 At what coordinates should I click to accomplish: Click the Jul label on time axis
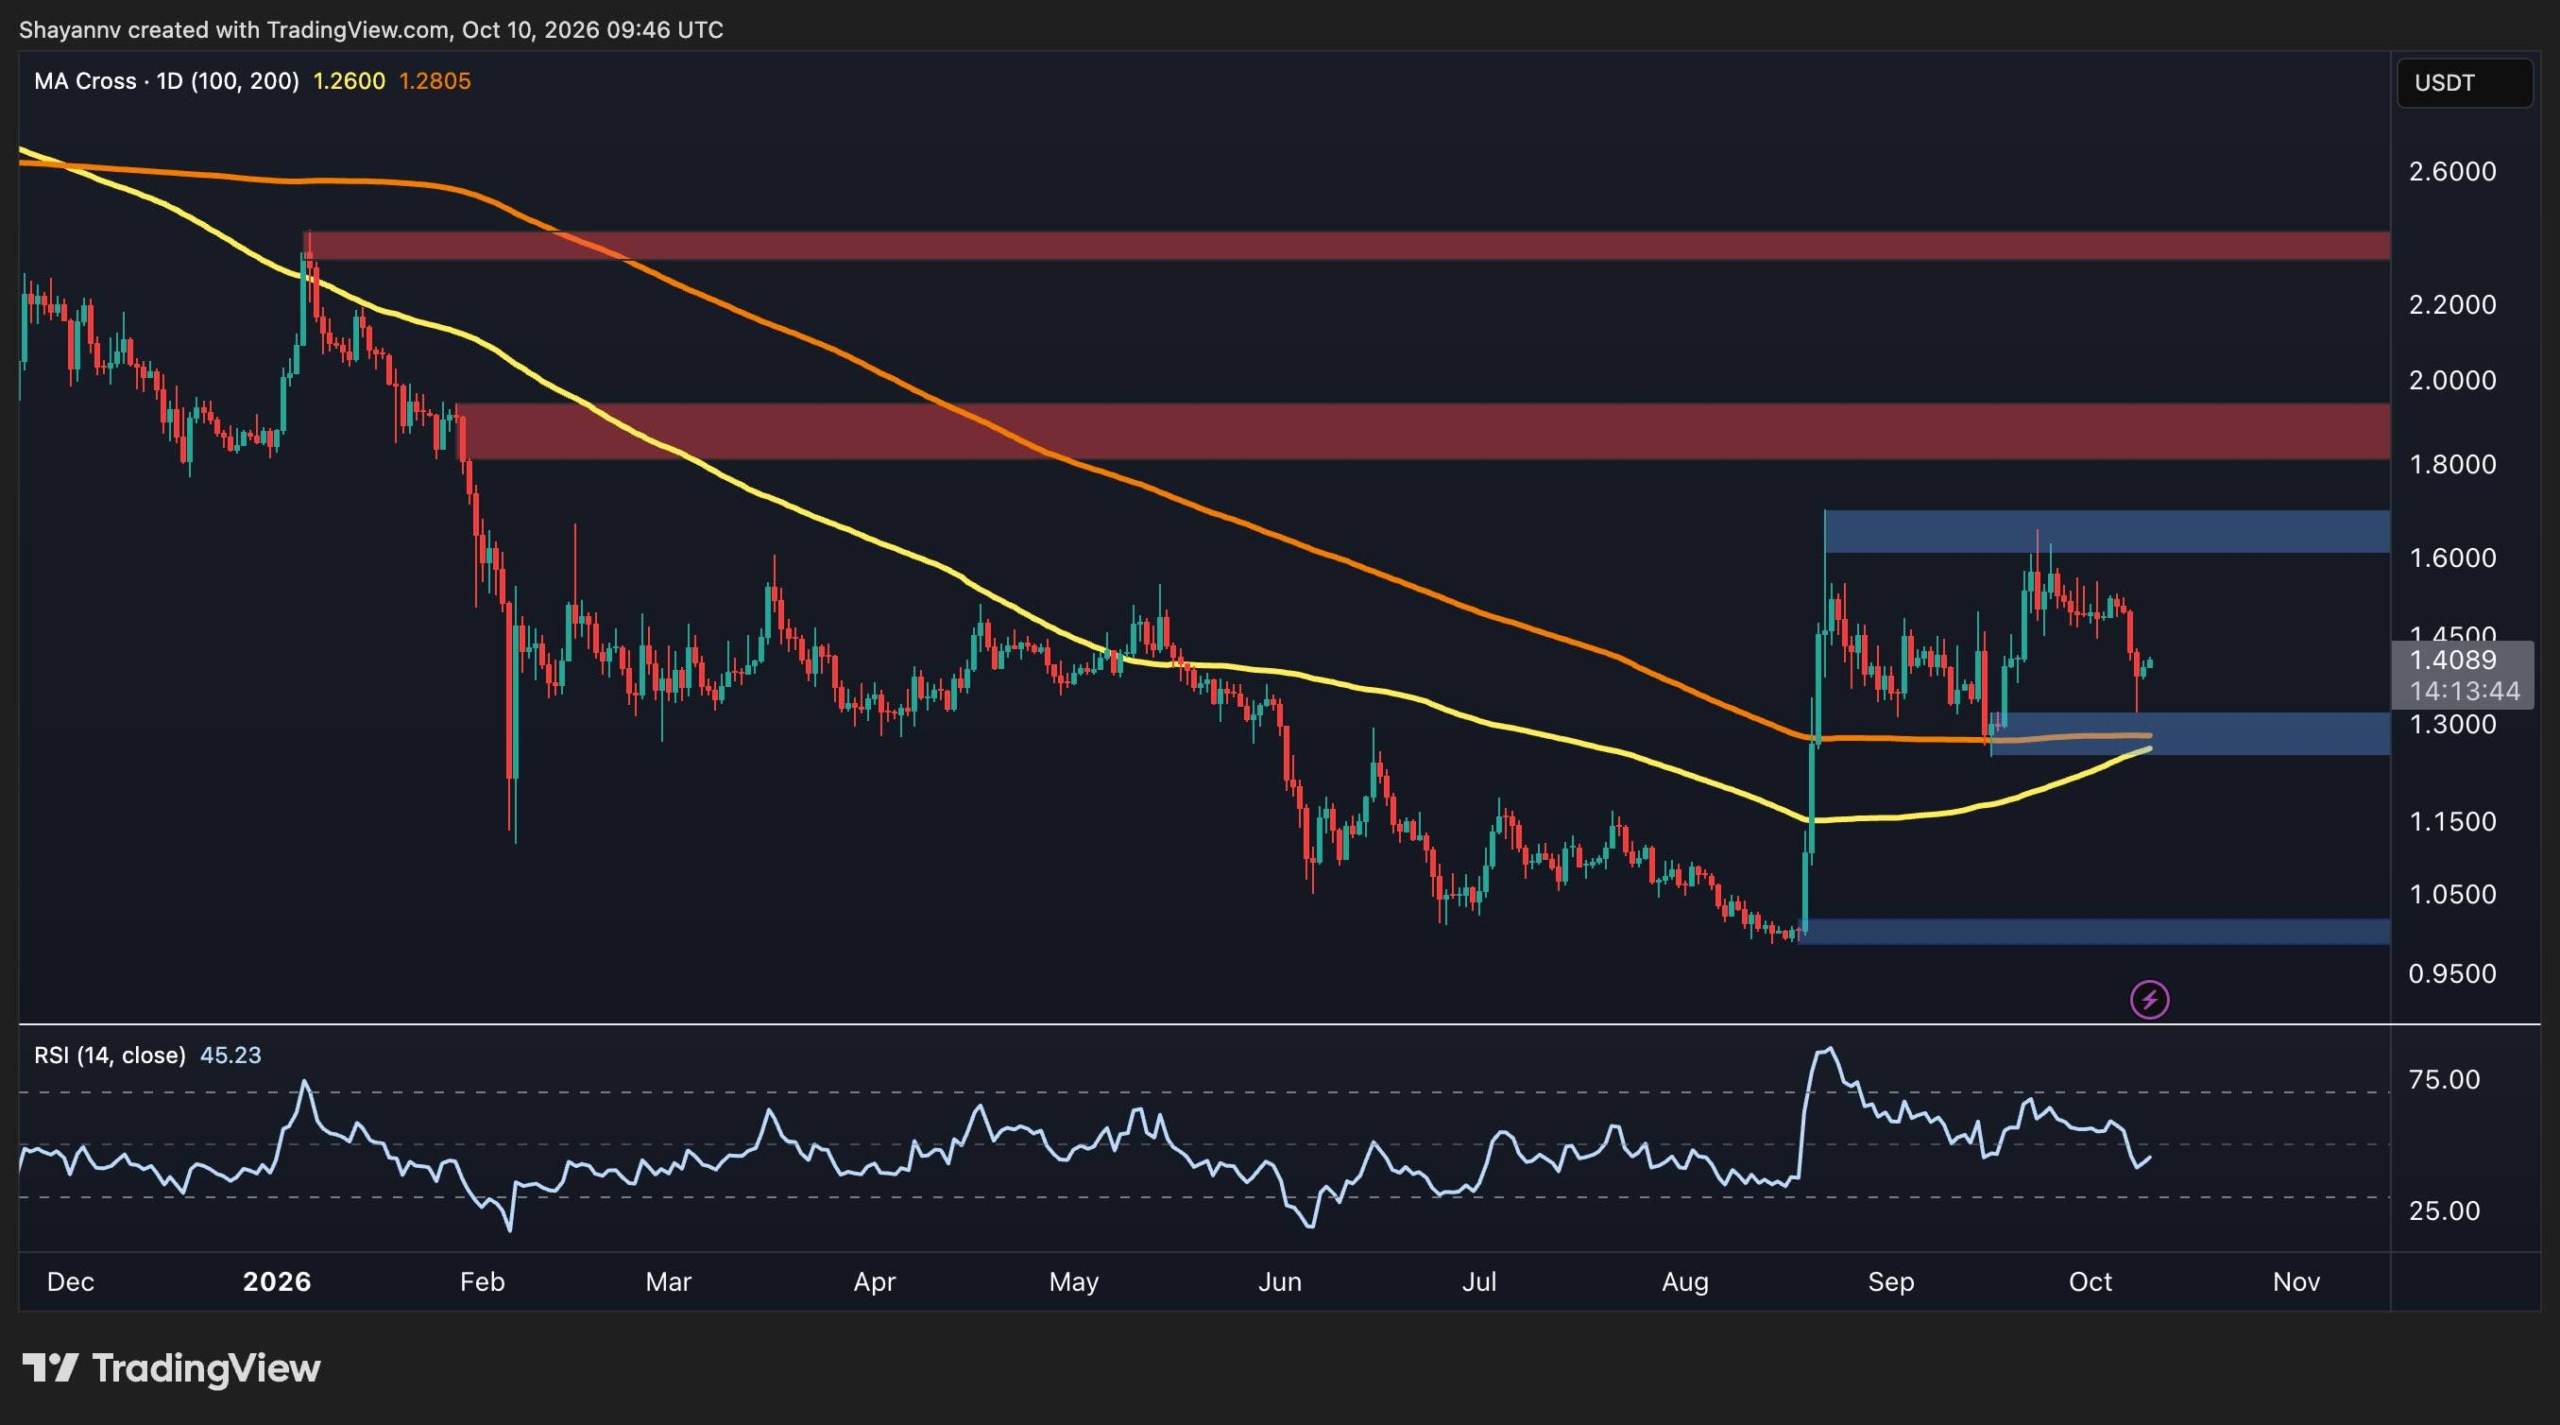point(1479,1282)
